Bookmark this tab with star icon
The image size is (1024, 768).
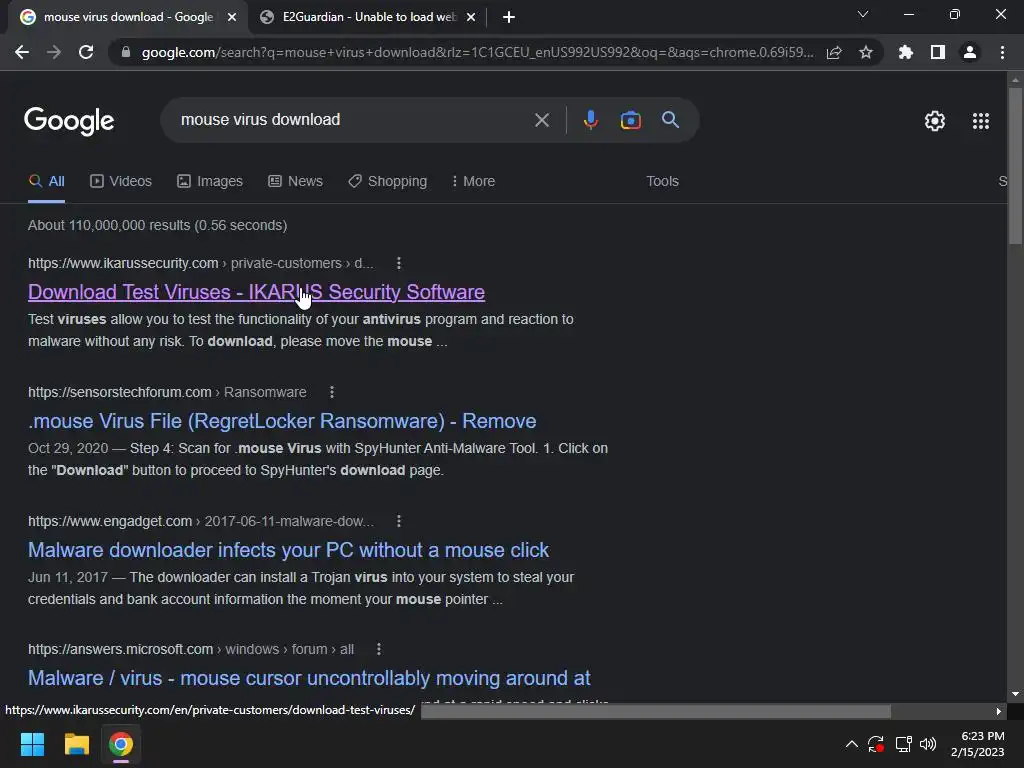pos(866,52)
